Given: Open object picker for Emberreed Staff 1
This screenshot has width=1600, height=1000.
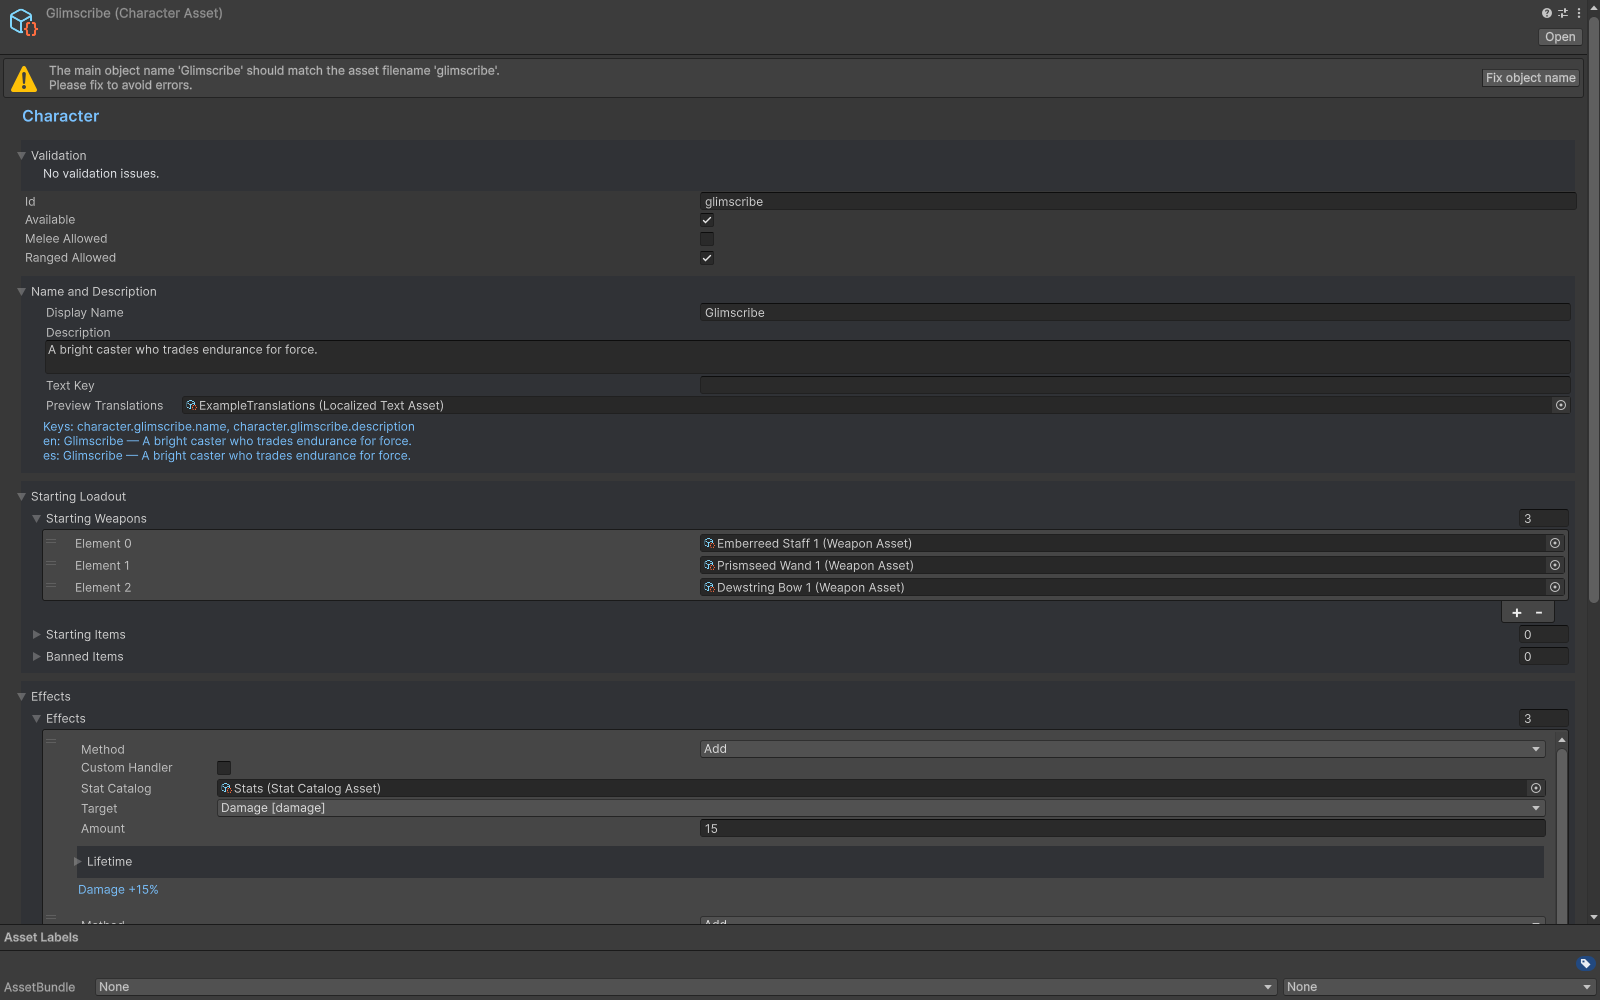Looking at the screenshot, I should [x=1555, y=543].
